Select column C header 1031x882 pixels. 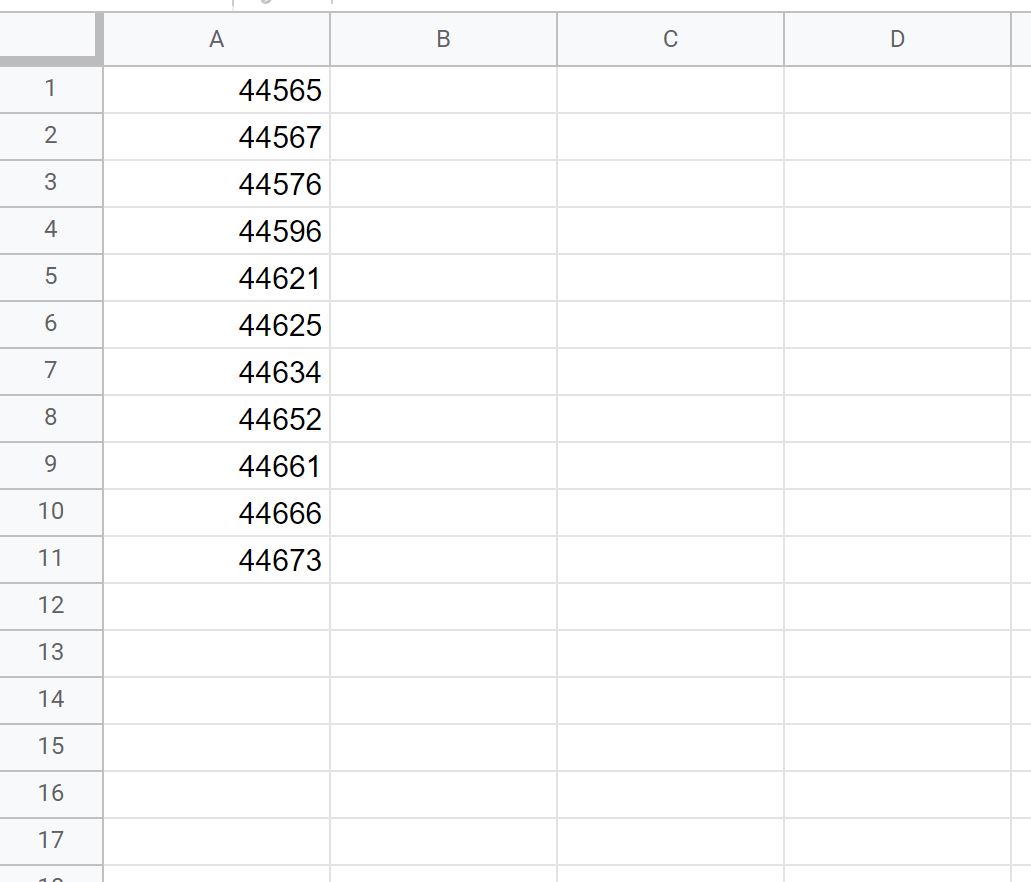tap(670, 39)
